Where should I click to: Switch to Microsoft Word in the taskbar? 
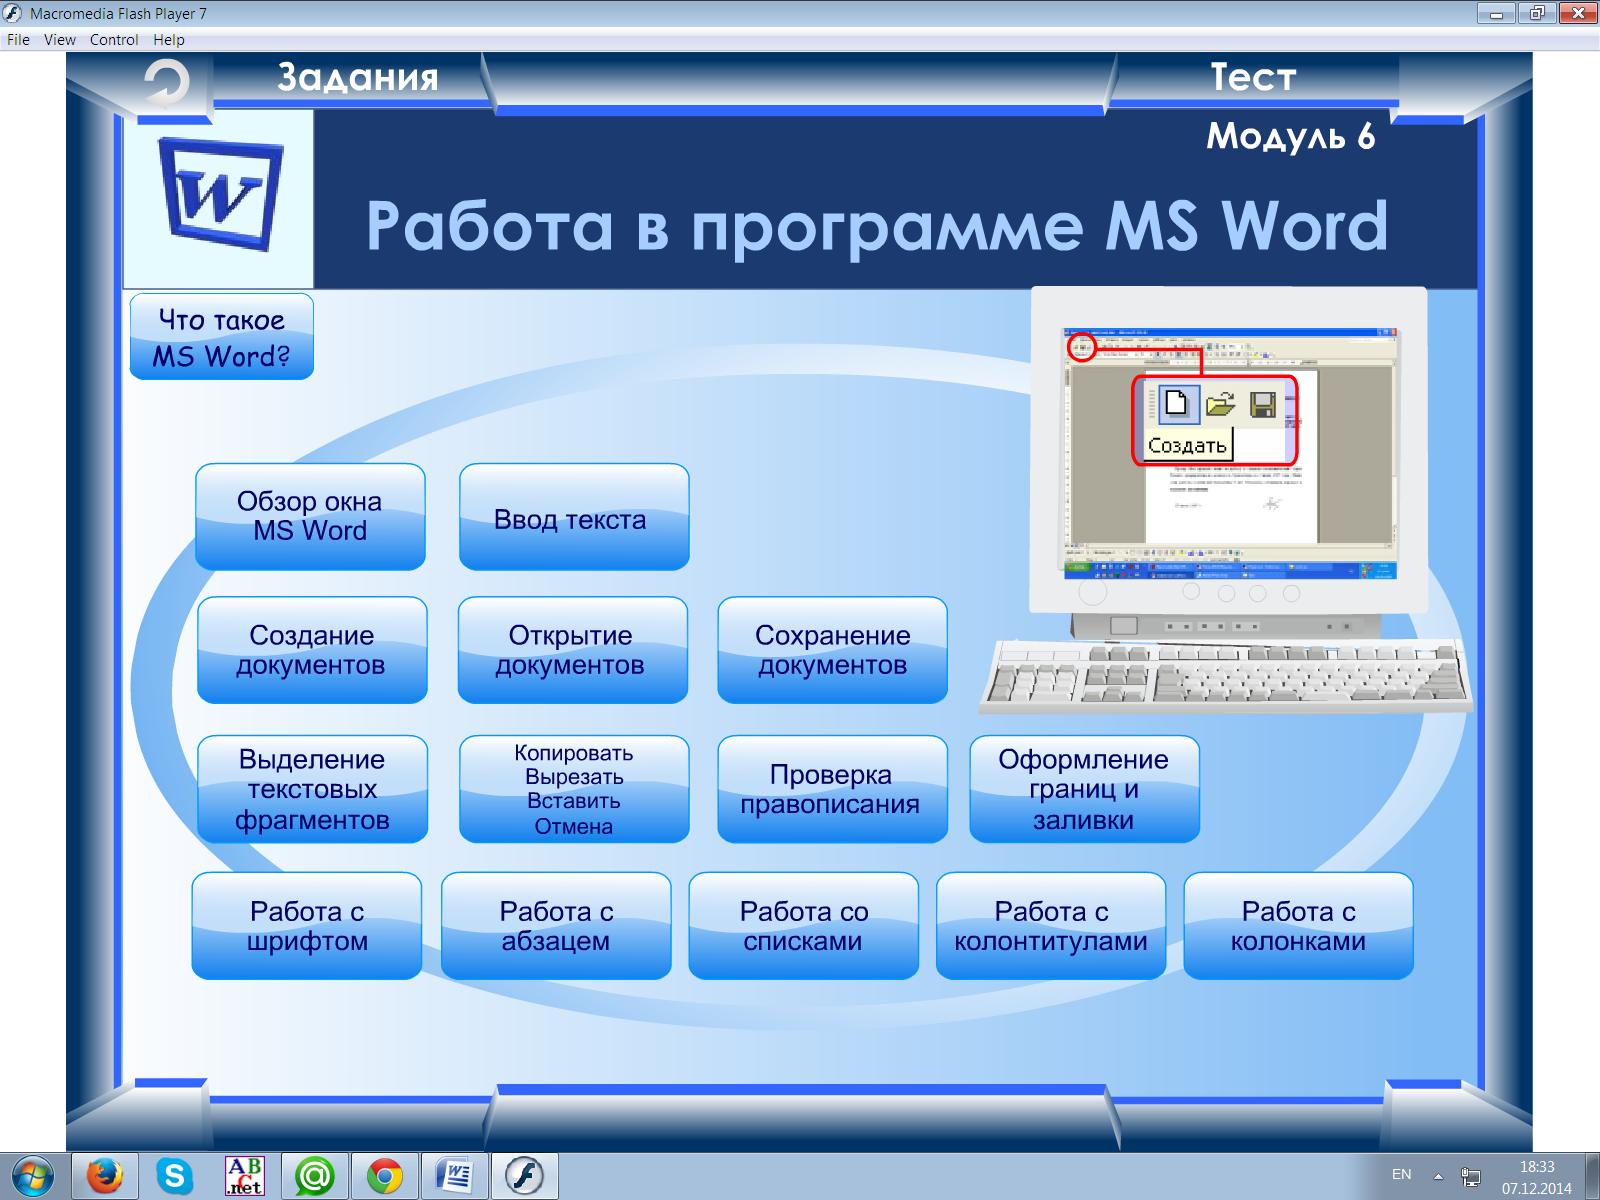click(x=454, y=1176)
